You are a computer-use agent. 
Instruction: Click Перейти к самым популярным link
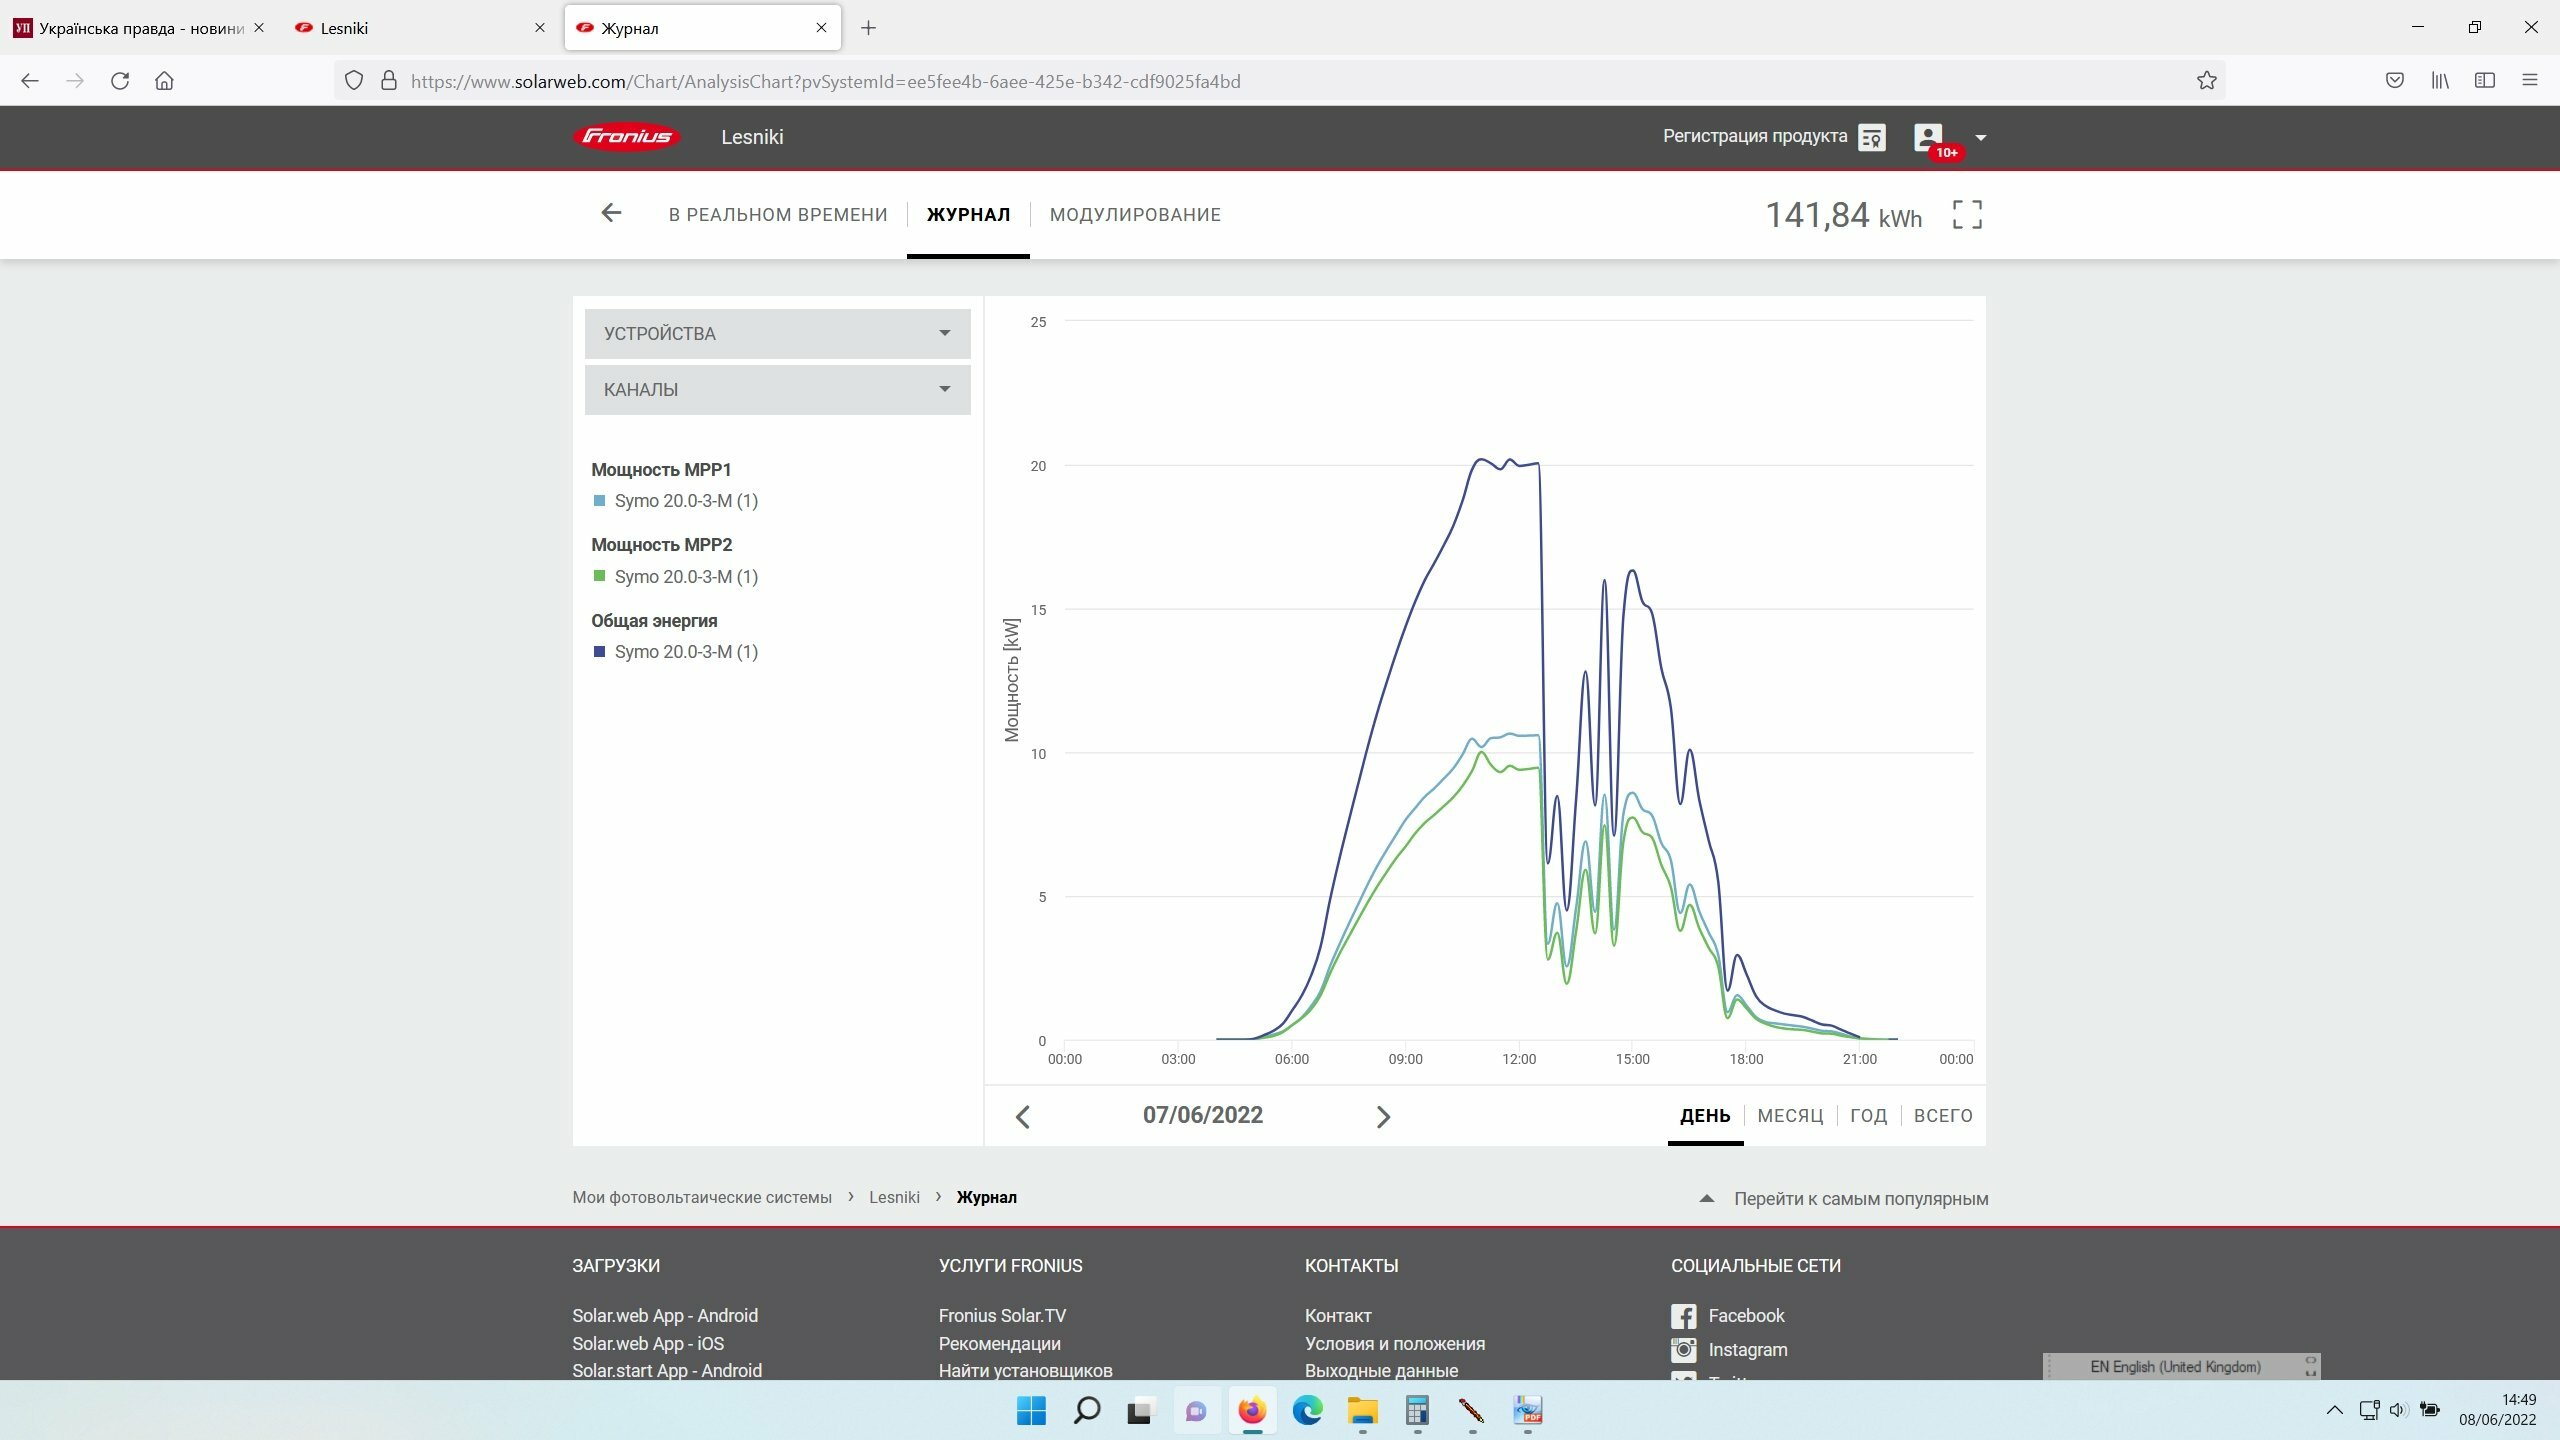tap(1860, 1199)
